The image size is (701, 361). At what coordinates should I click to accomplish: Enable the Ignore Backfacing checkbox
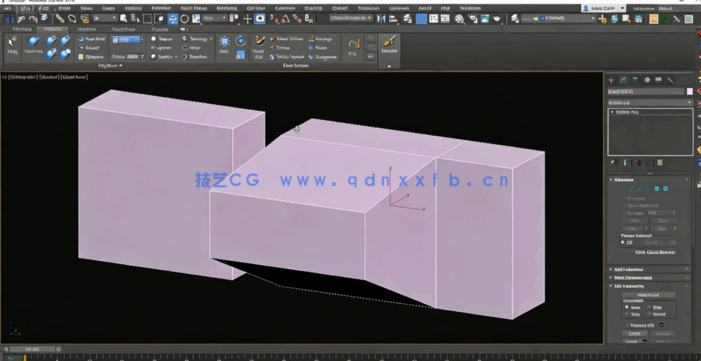coord(626,205)
